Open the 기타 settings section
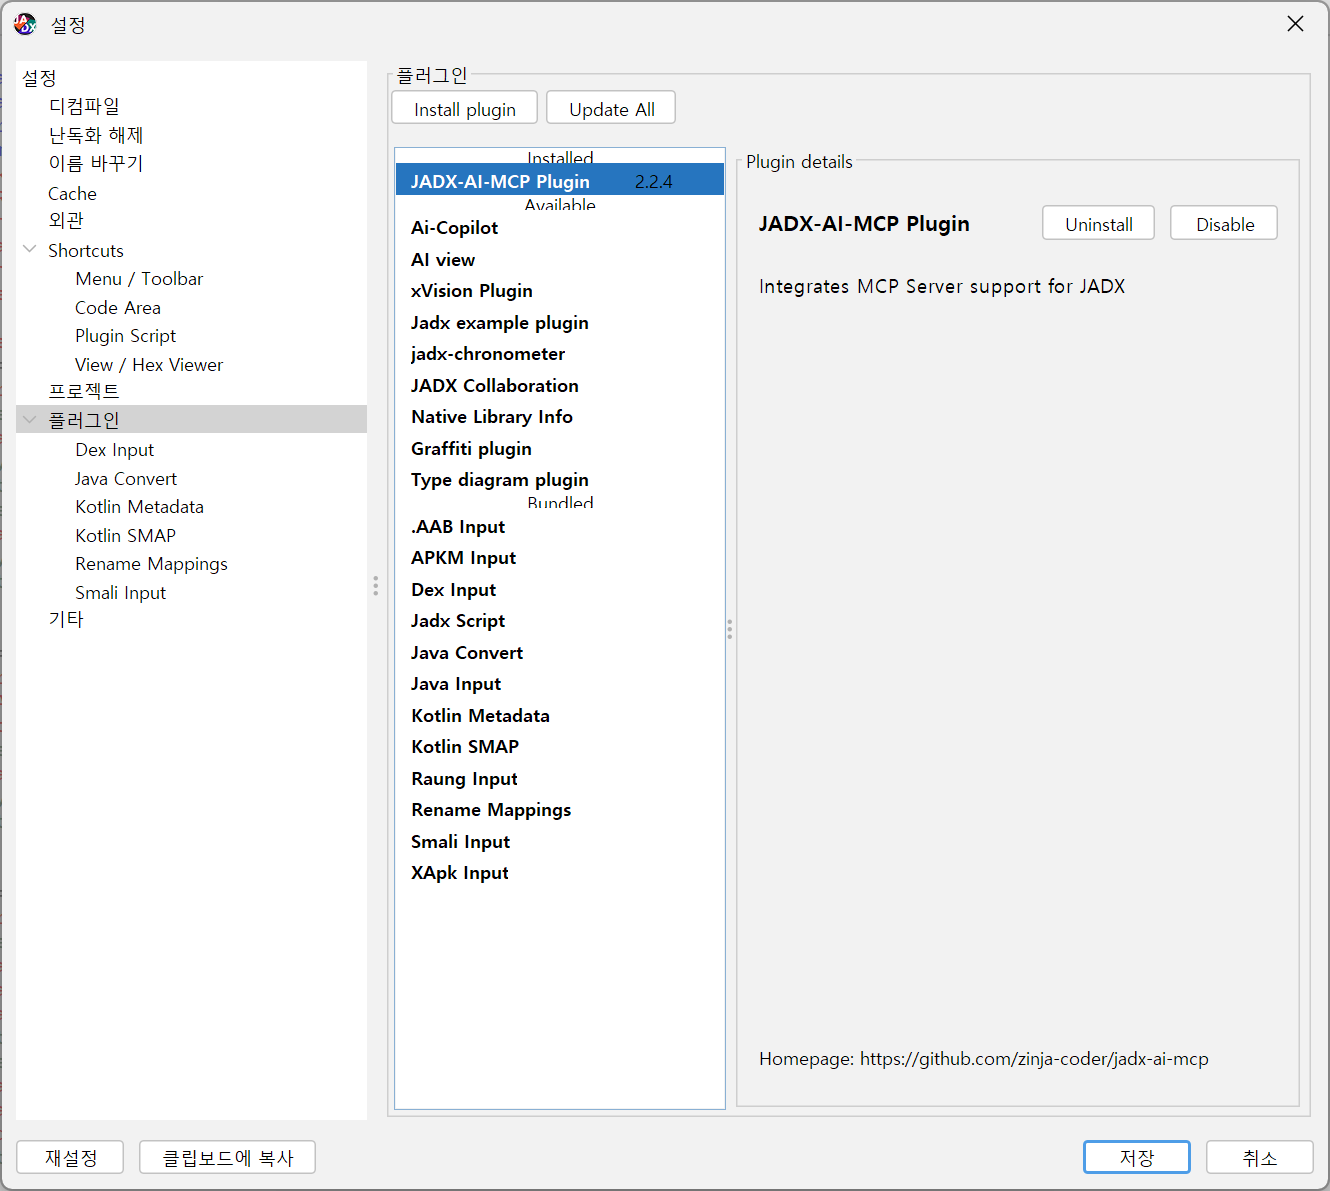 click(x=66, y=620)
